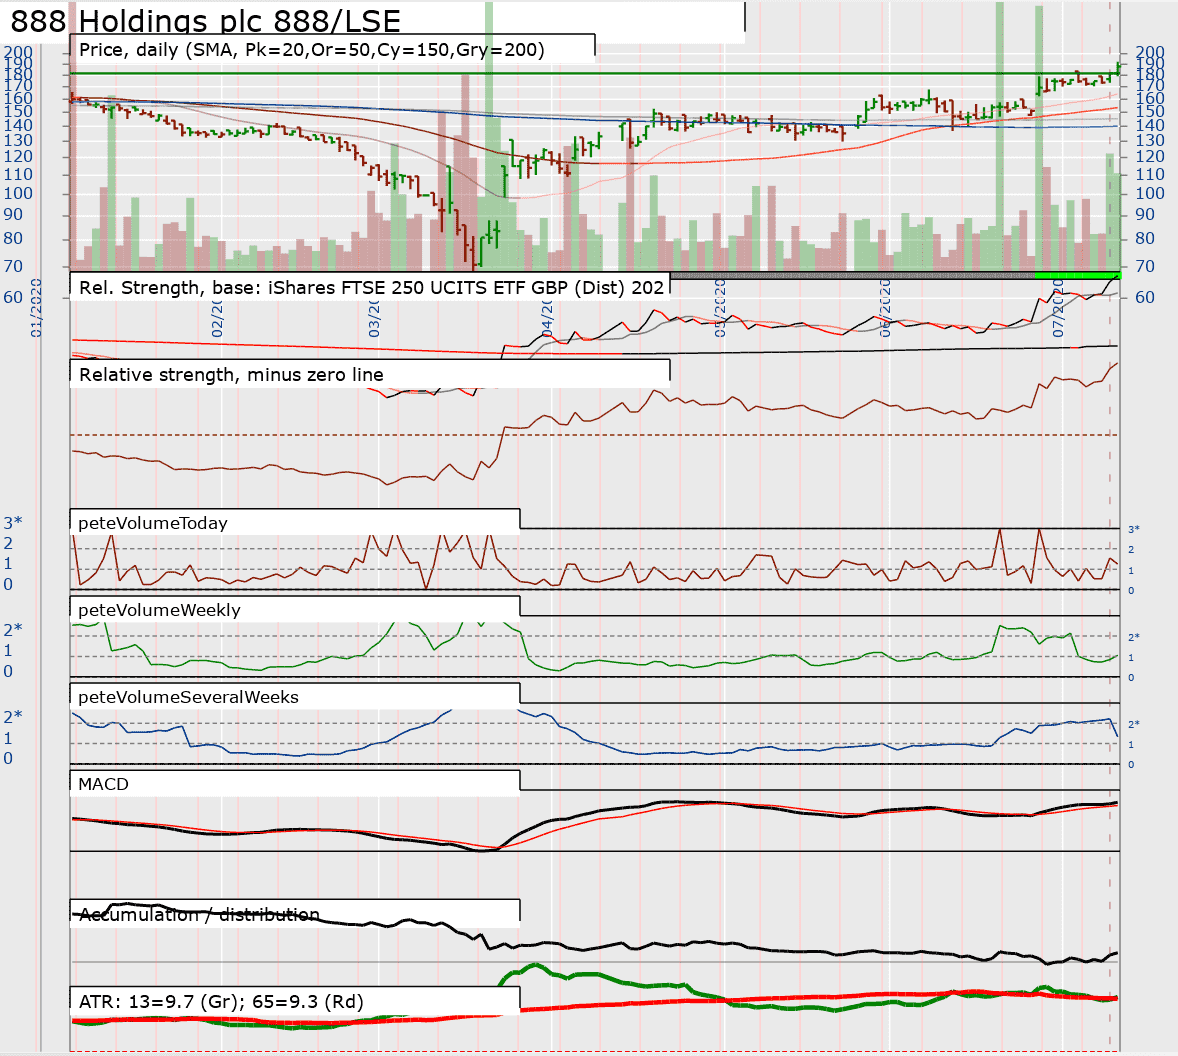
Task: Select the Accumulation / distribution panel label
Action: coord(199,914)
